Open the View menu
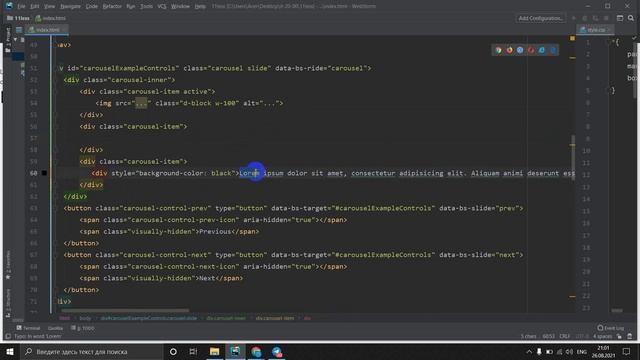This screenshot has height=360, width=640. tap(49, 7)
